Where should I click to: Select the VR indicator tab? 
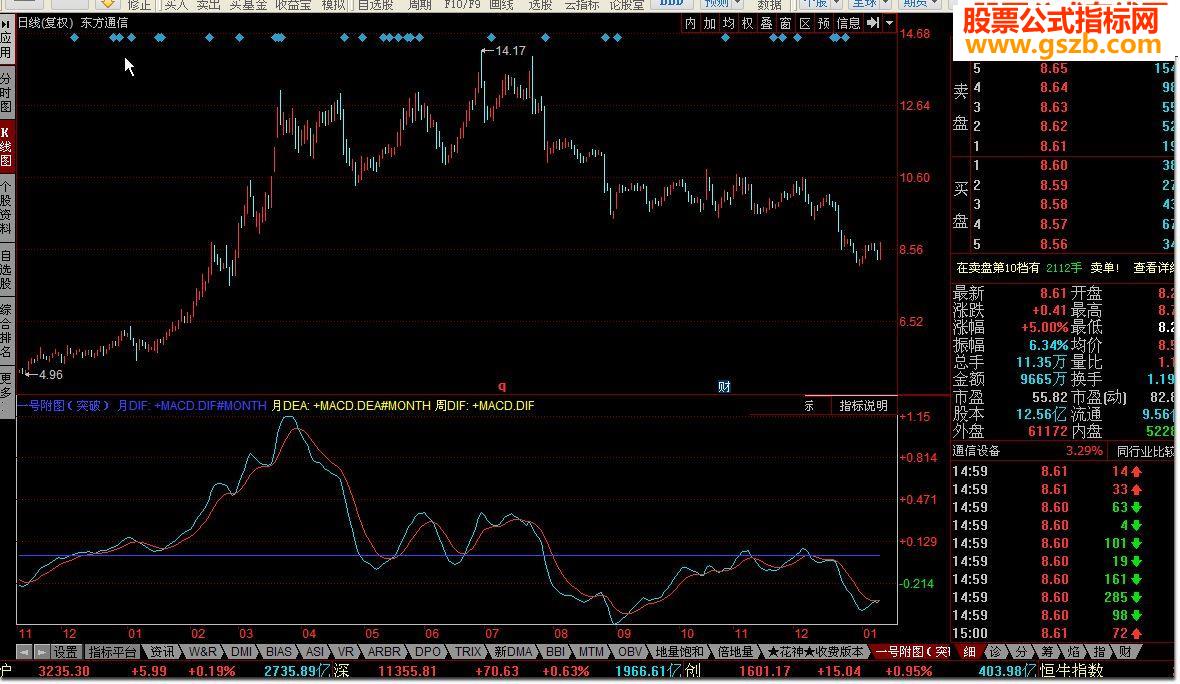(x=345, y=652)
